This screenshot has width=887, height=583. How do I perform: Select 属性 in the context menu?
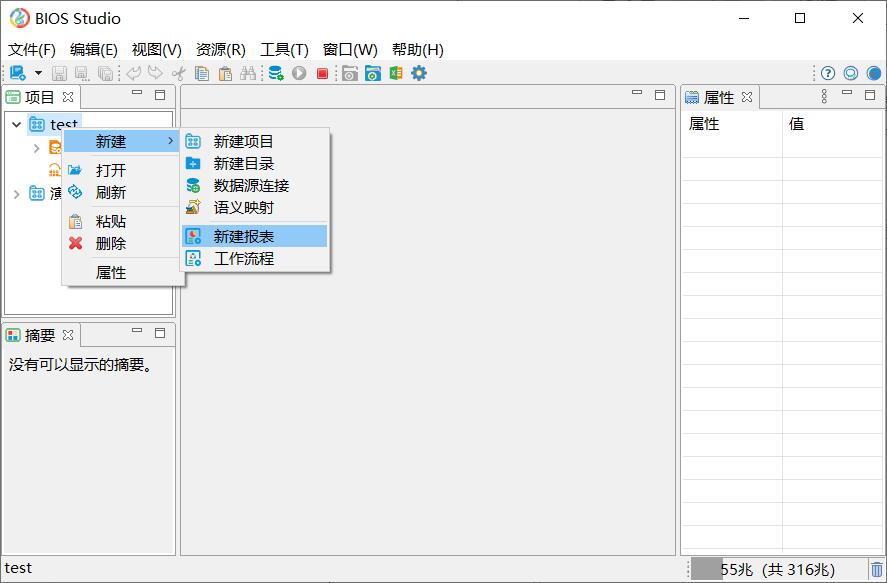click(x=122, y=273)
